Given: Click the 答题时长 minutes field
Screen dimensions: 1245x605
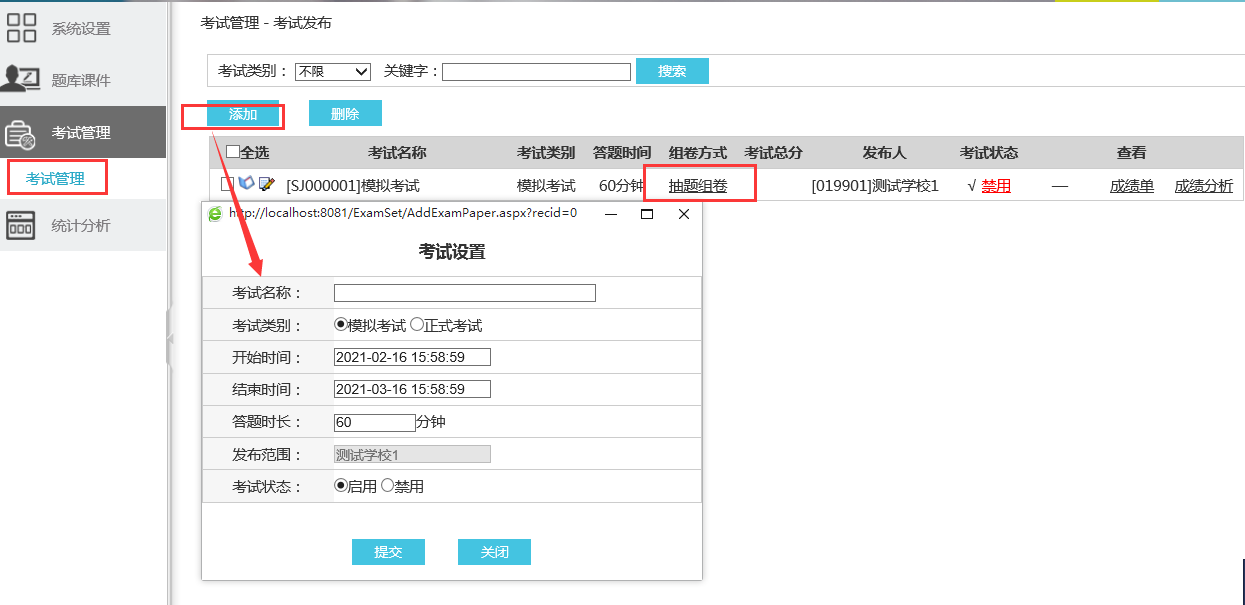Looking at the screenshot, I should click(x=374, y=422).
